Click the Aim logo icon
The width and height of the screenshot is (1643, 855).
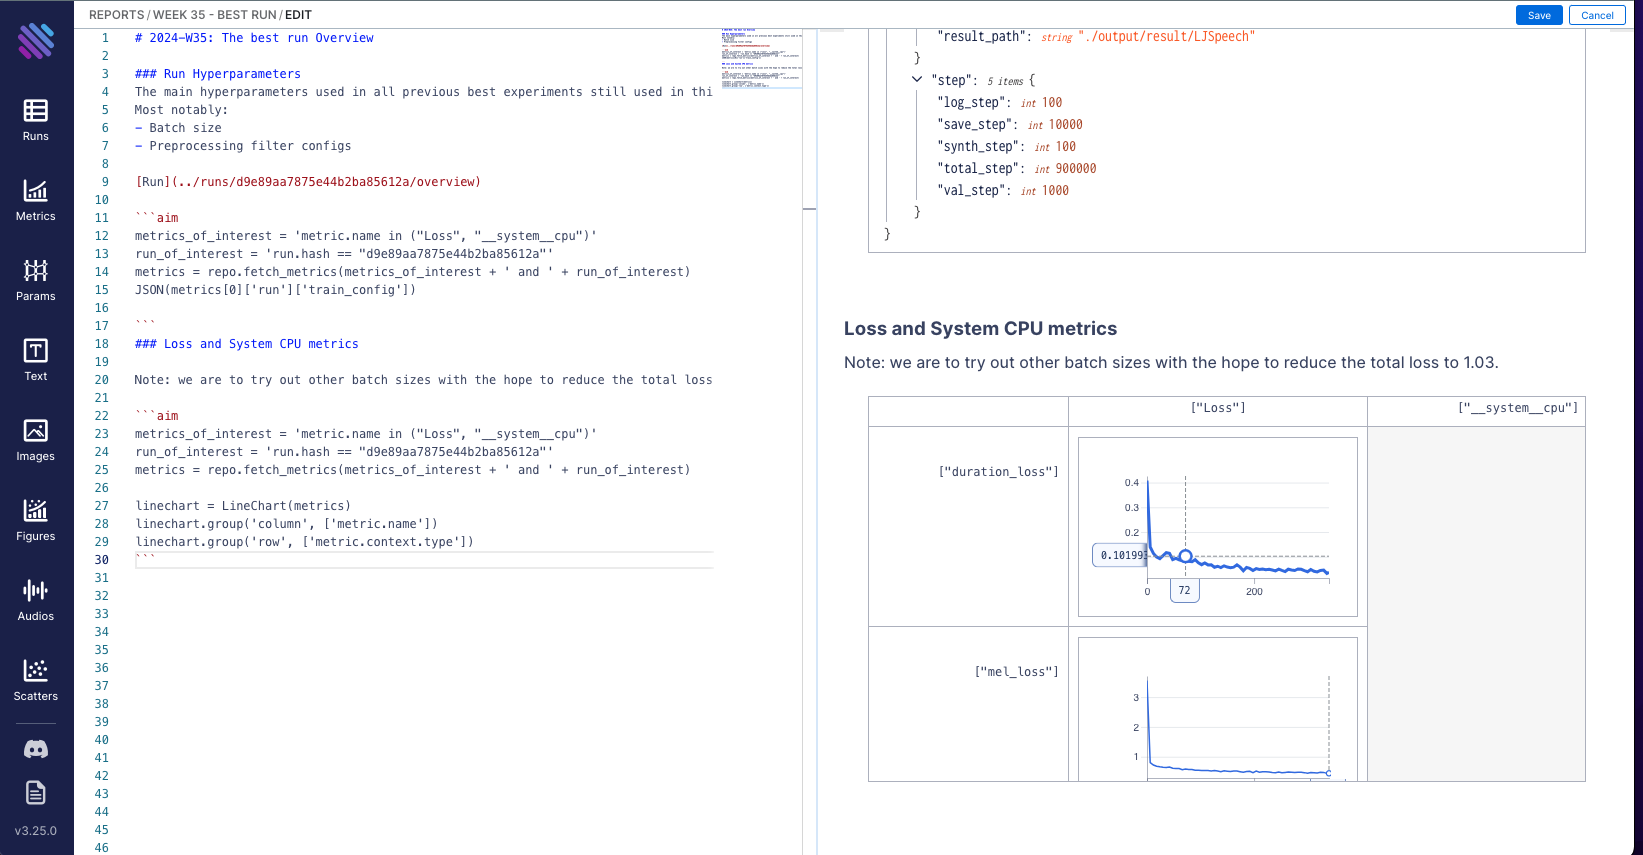(36, 41)
